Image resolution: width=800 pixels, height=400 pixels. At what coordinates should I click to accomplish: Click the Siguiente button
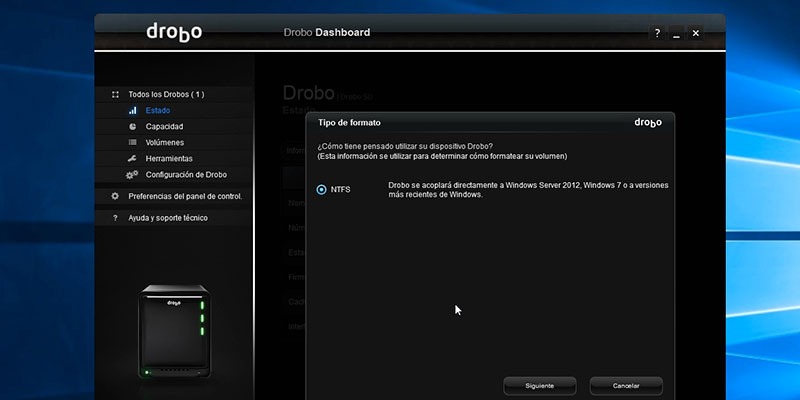tap(540, 386)
